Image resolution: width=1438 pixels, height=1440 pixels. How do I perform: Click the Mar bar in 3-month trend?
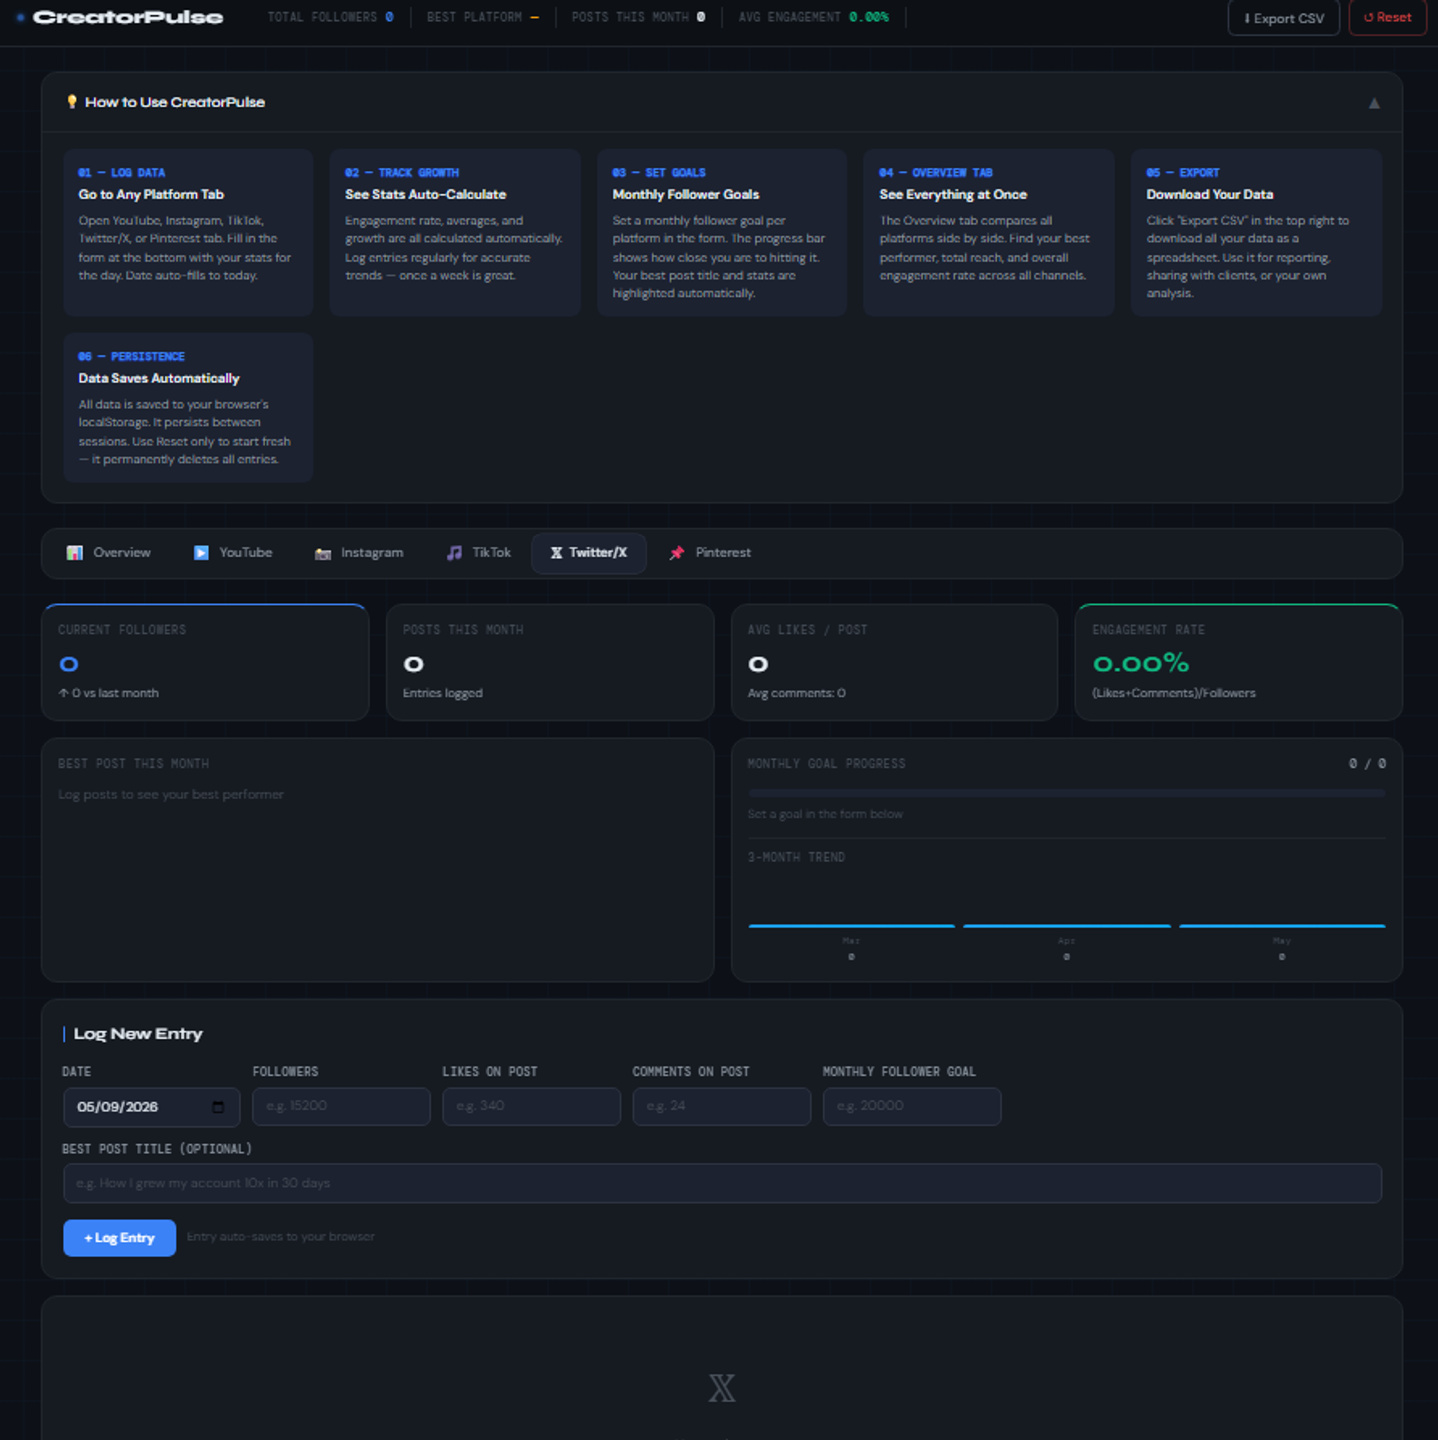851,926
